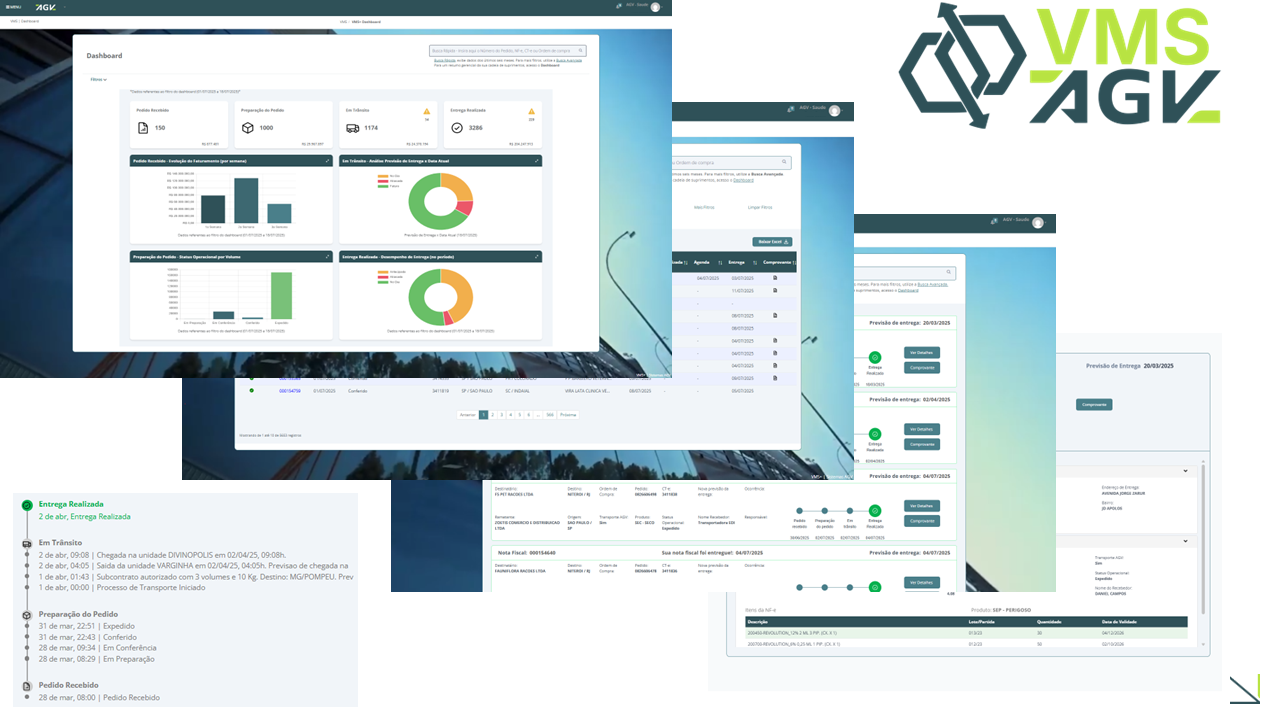Collapse the Transporte AGV section chevron
The image size is (1280, 720).
tap(1185, 540)
